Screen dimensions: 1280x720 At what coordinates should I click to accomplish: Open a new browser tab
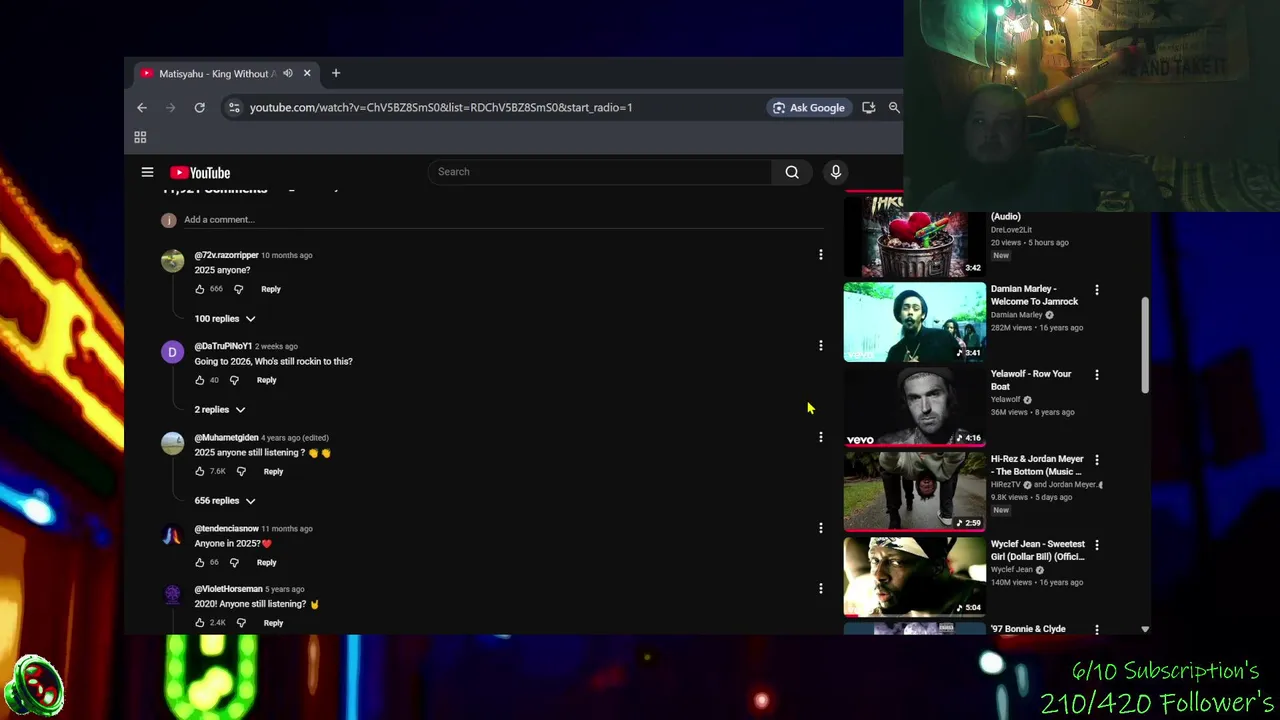point(336,73)
